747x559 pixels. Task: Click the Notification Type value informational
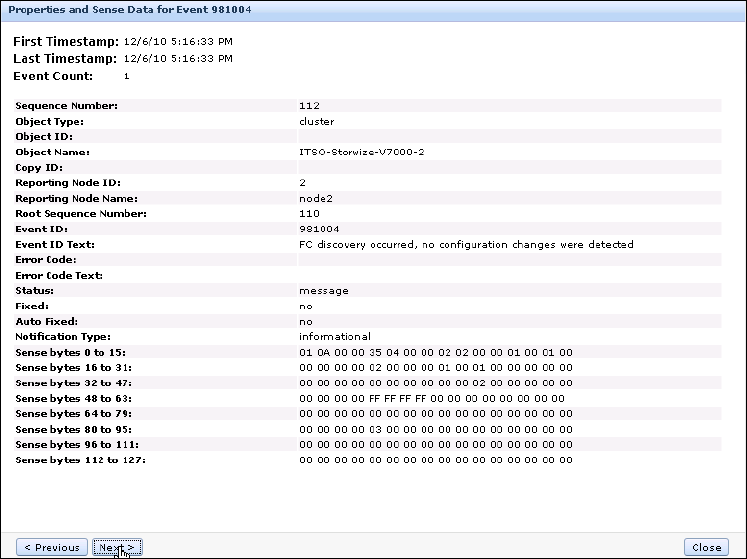coord(334,337)
